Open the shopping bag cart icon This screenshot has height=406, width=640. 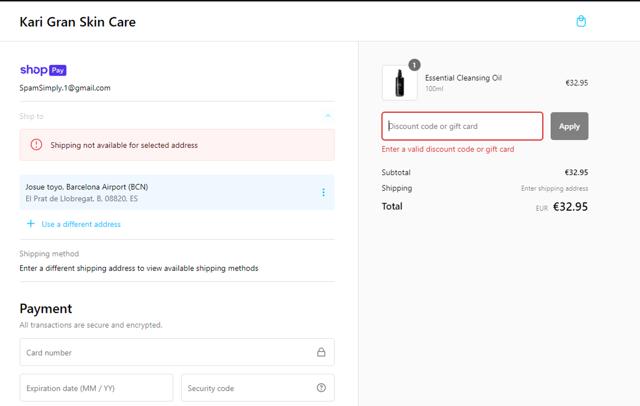pos(581,21)
